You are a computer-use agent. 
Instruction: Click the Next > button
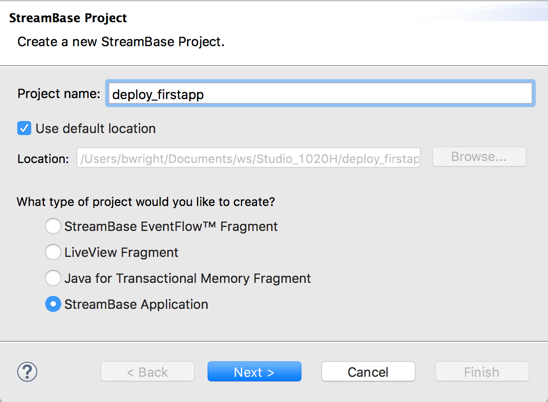click(254, 372)
